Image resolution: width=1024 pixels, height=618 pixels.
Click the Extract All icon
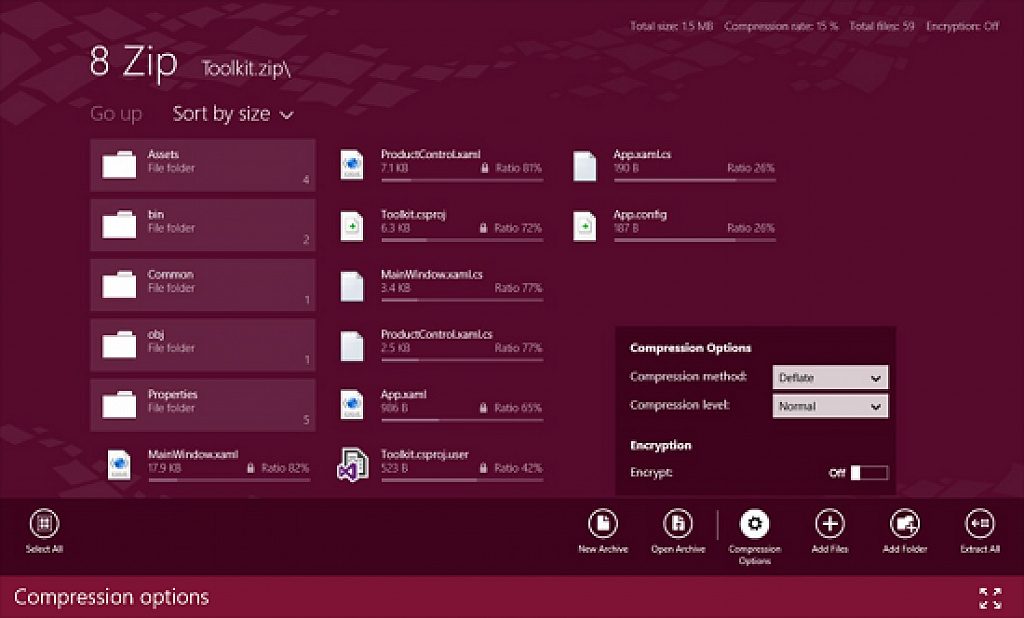pos(980,523)
